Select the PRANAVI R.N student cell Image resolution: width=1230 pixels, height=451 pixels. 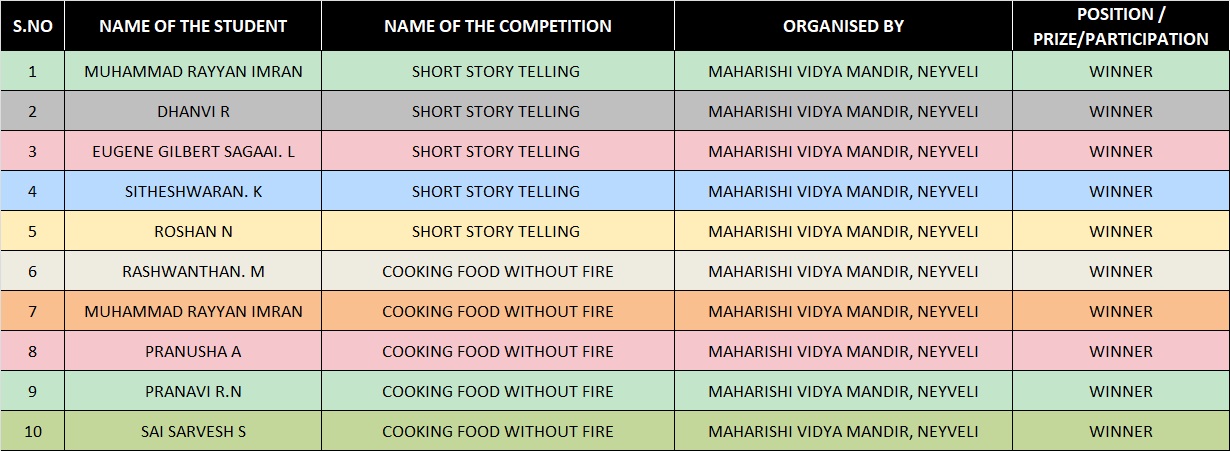point(193,392)
